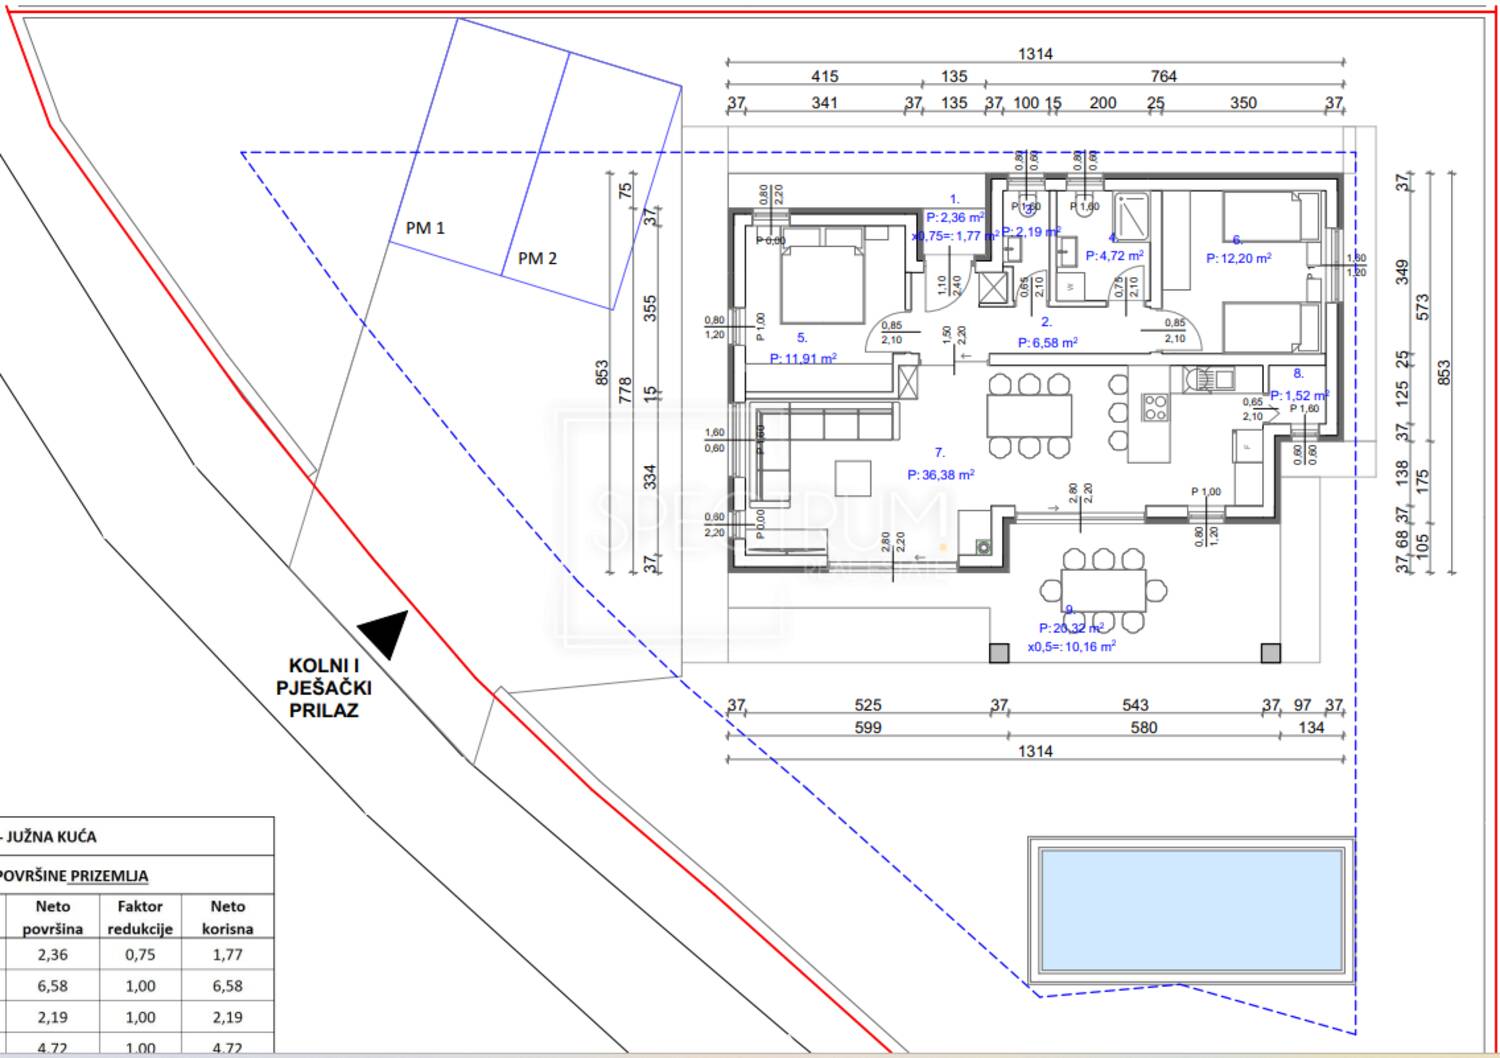
Task: Select the bedroom area label 12,20 m²
Action: pyautogui.click(x=1238, y=258)
